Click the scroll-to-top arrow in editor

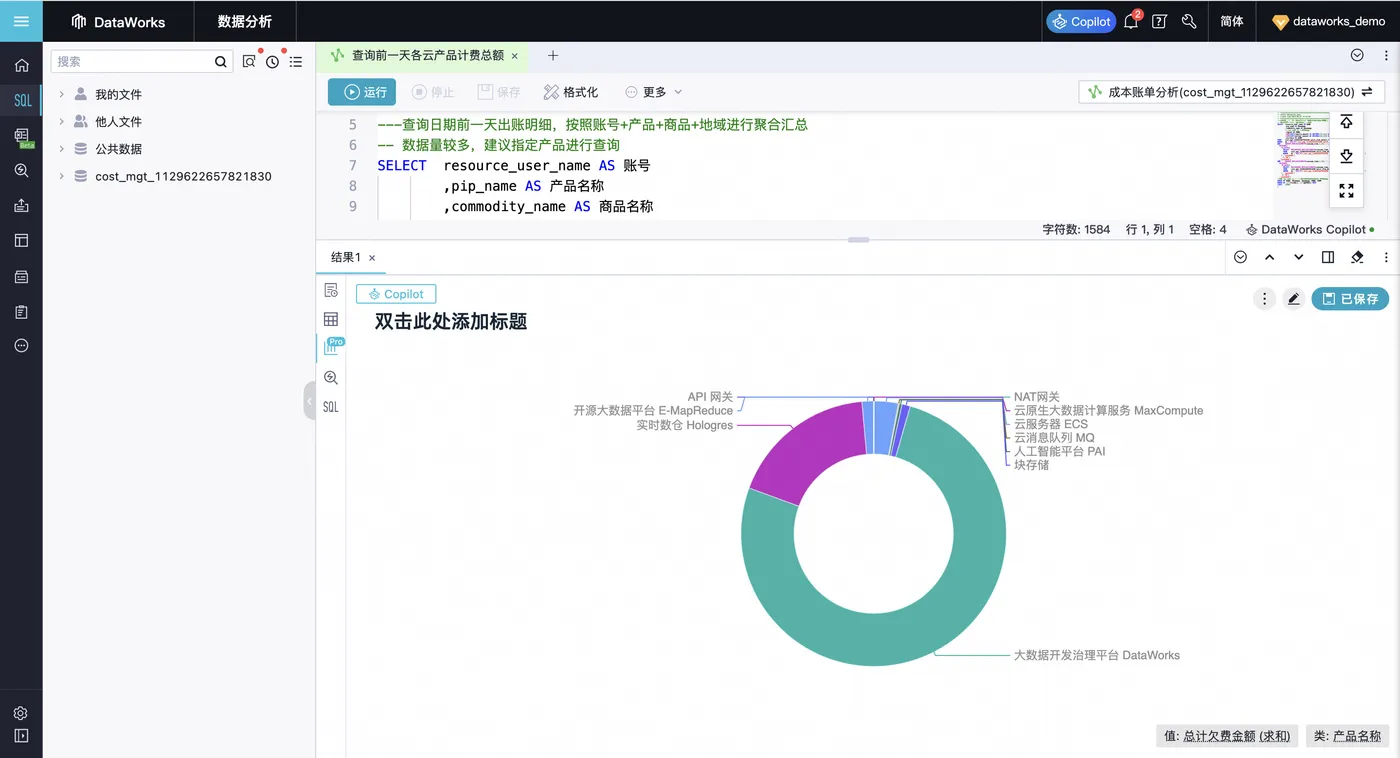1346,122
